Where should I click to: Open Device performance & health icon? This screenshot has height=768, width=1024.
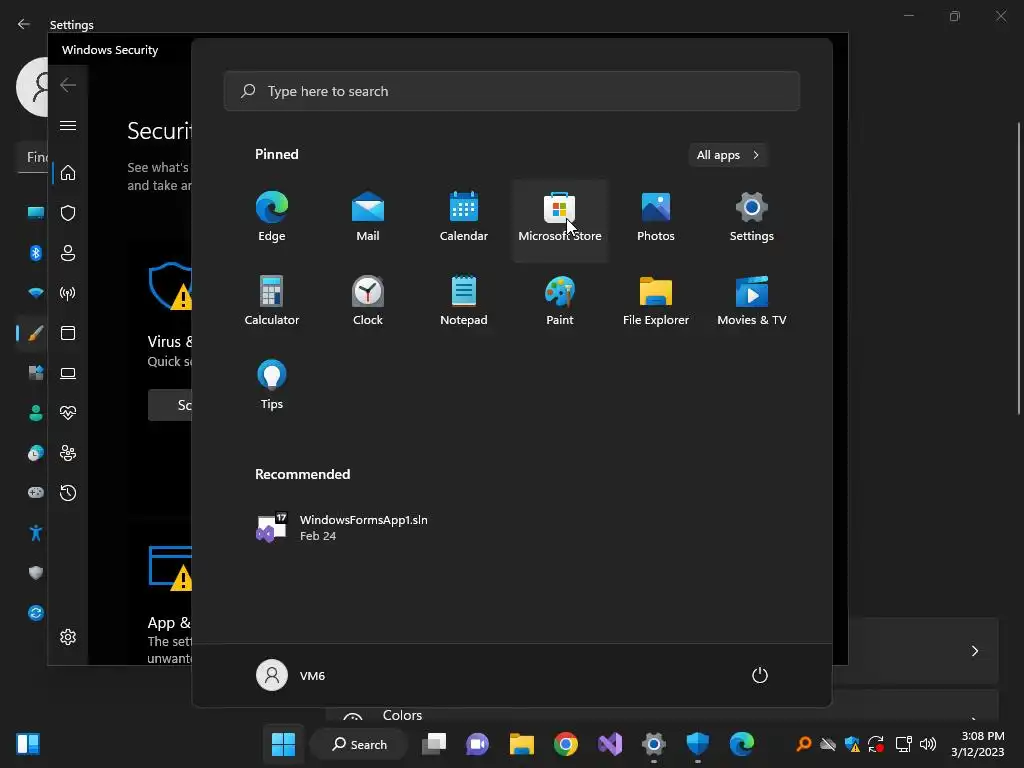click(68, 413)
